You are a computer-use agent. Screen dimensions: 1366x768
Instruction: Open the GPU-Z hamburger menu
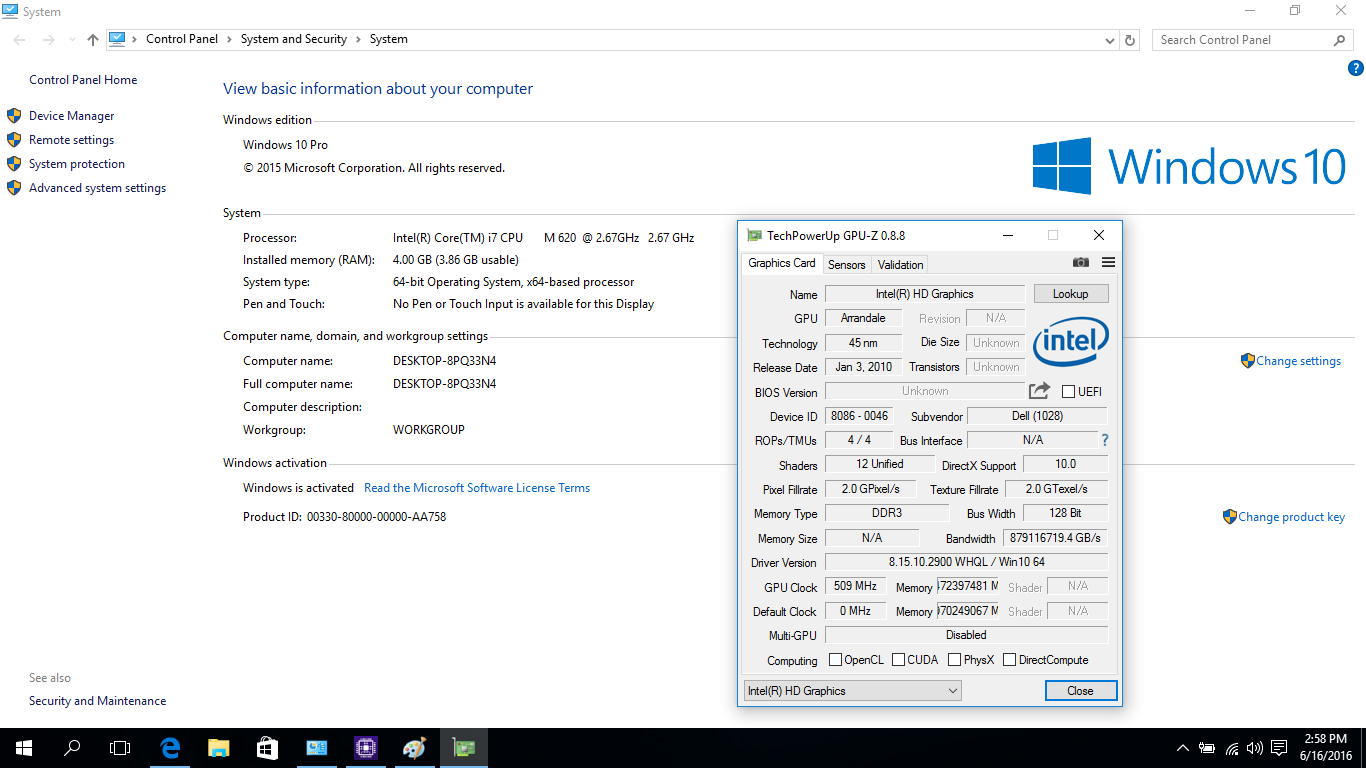coord(1108,263)
